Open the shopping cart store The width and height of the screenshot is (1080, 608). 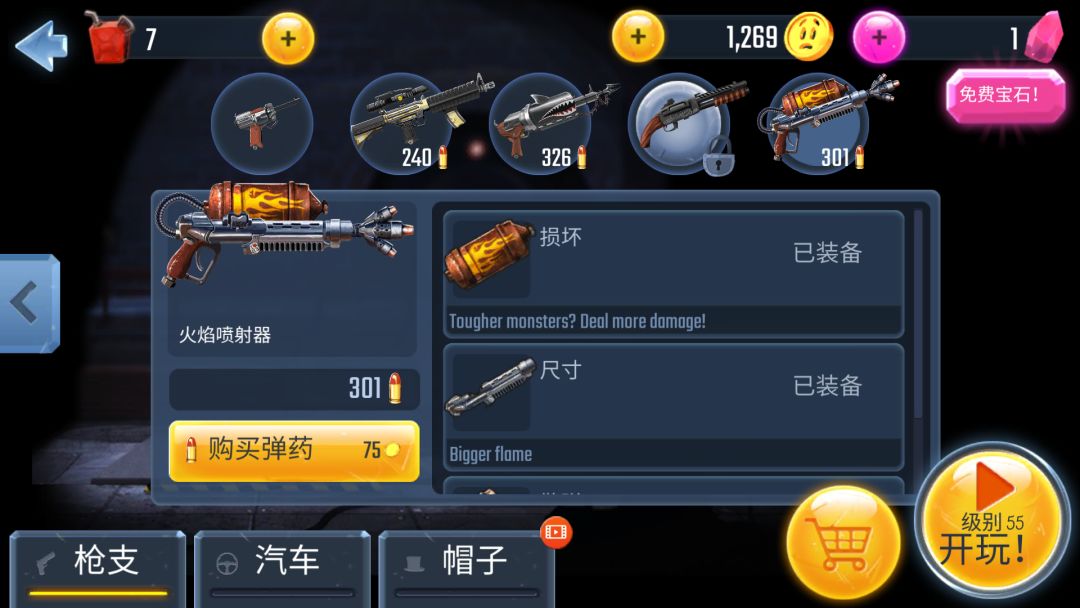point(843,543)
